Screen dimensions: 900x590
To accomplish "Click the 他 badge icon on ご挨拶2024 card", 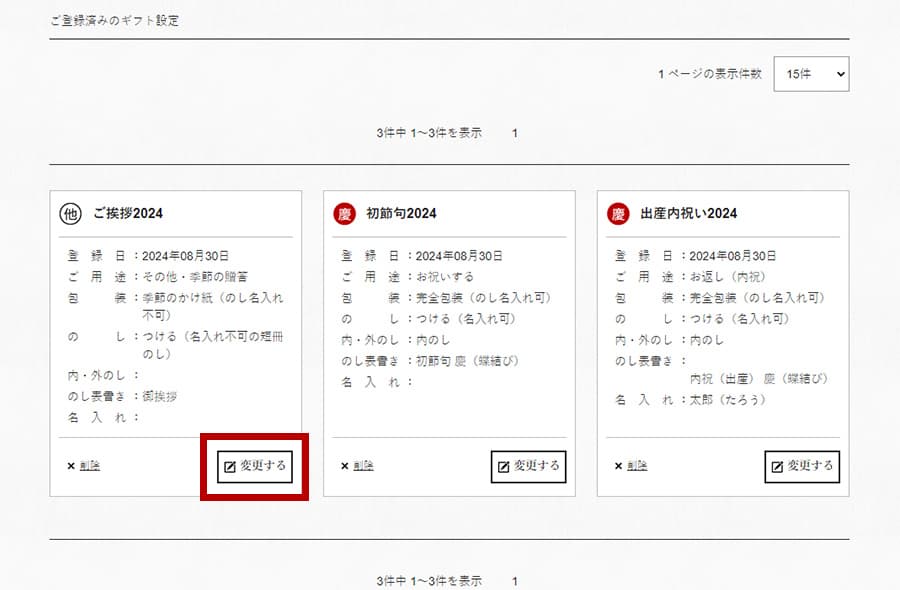I will pyautogui.click(x=70, y=213).
